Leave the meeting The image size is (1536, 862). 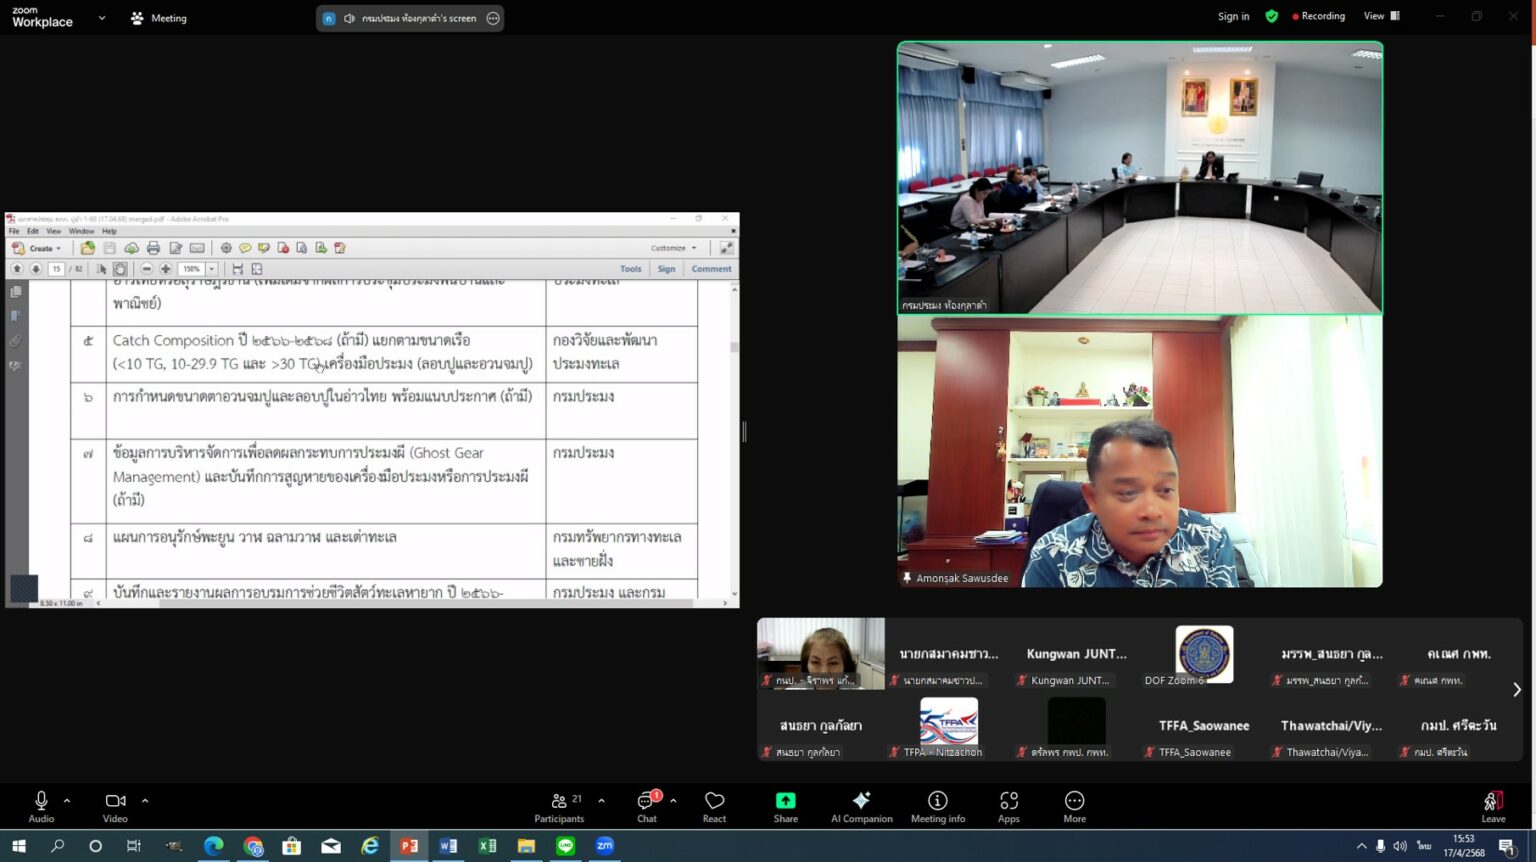[1493, 806]
